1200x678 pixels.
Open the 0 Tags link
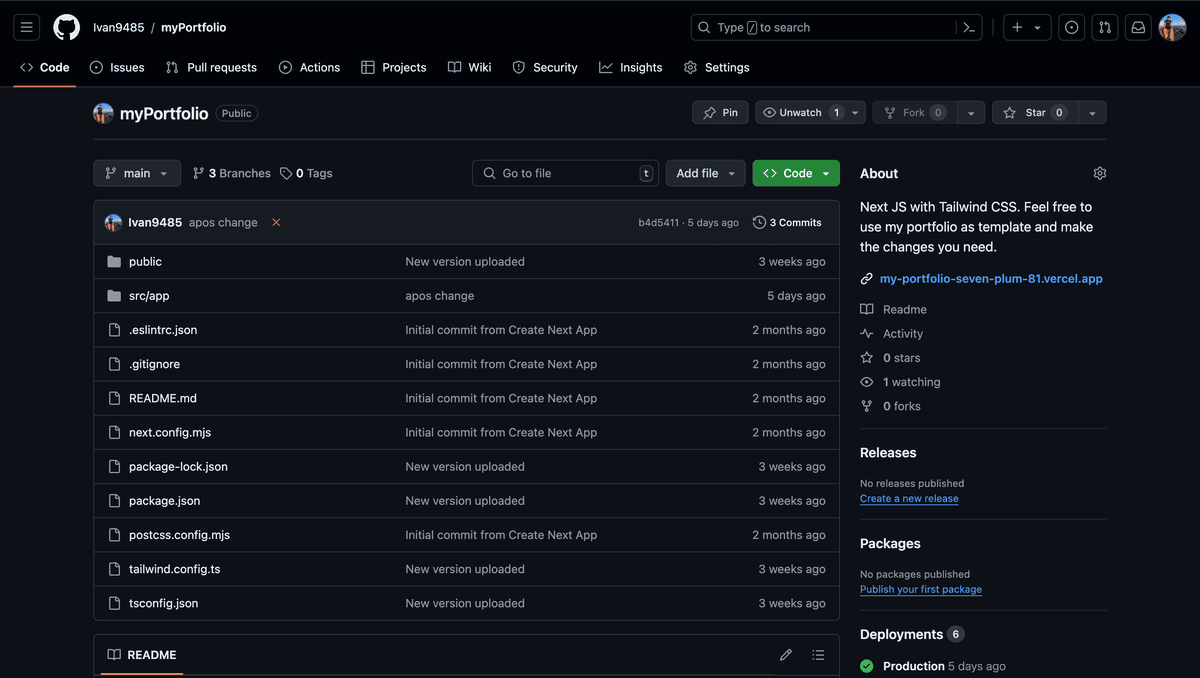[x=306, y=173]
